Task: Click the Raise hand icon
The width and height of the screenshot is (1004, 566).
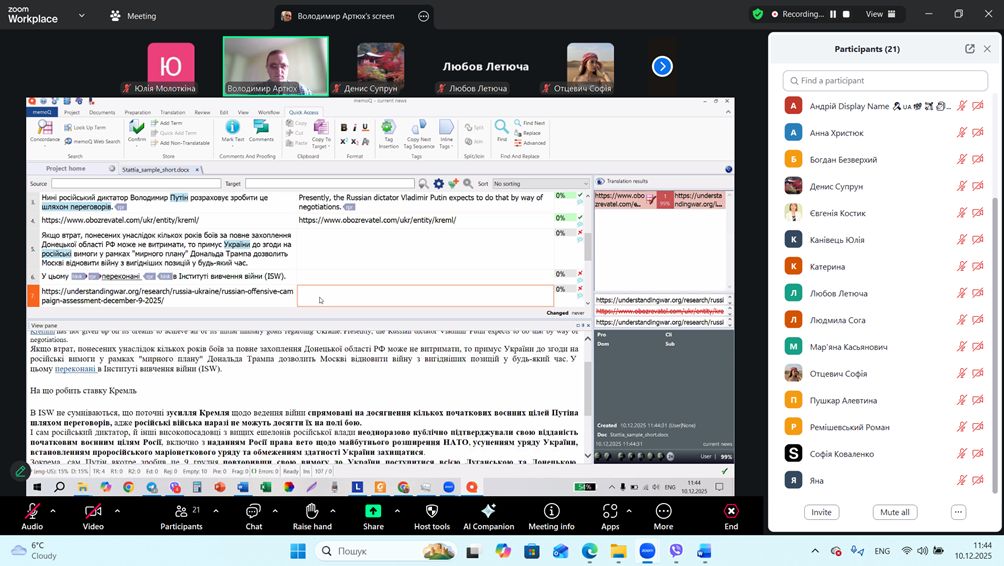Action: (311, 510)
